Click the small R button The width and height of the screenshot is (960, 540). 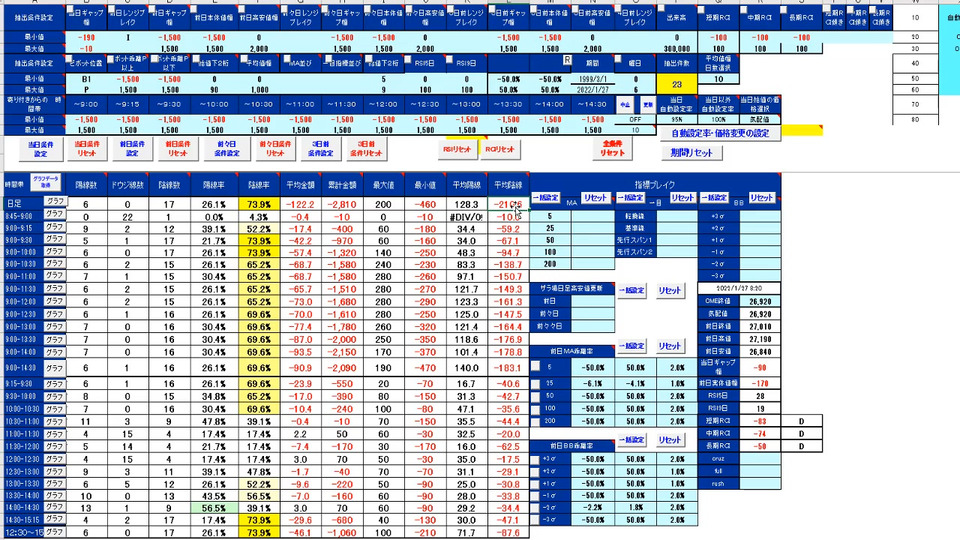[567, 60]
